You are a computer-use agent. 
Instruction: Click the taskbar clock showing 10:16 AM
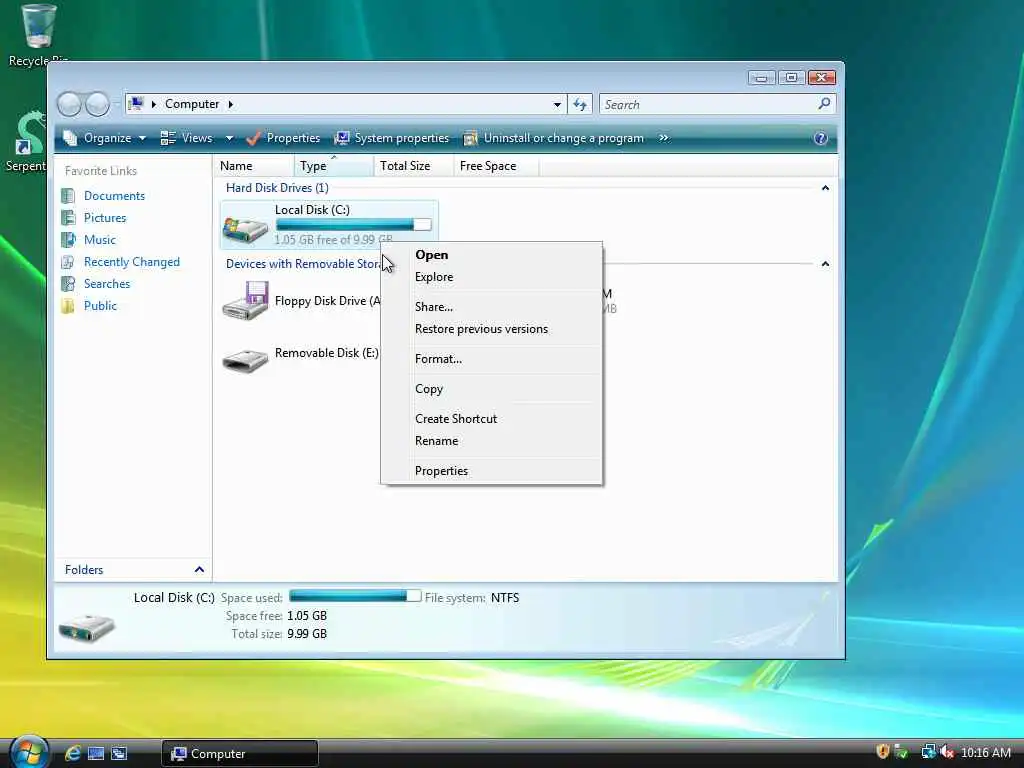click(986, 753)
